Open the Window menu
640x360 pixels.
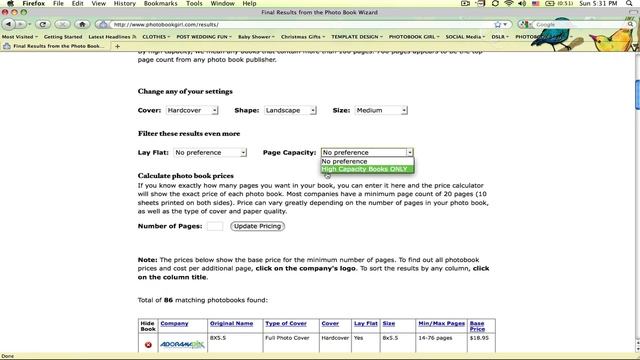click(222, 3)
